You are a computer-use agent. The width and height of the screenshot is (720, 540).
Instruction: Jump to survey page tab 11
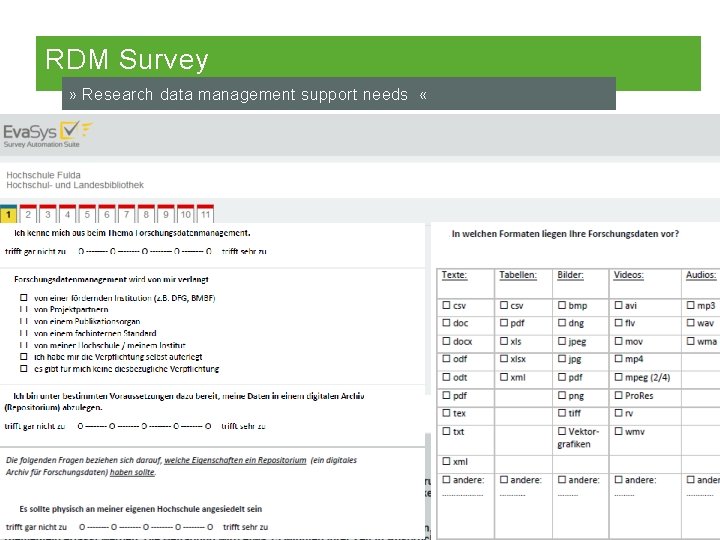(206, 214)
